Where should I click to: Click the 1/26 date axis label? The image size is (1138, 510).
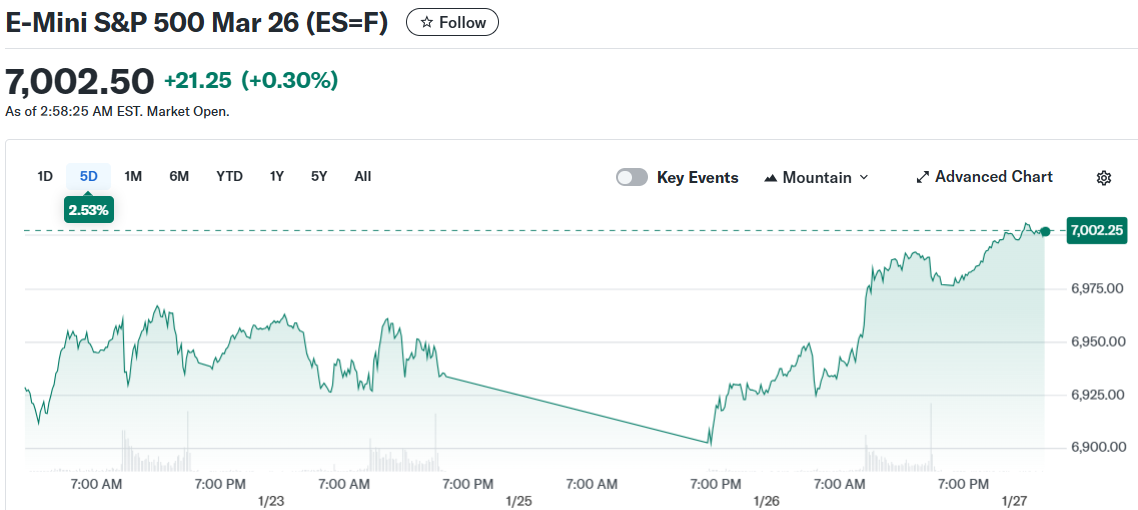(x=766, y=500)
